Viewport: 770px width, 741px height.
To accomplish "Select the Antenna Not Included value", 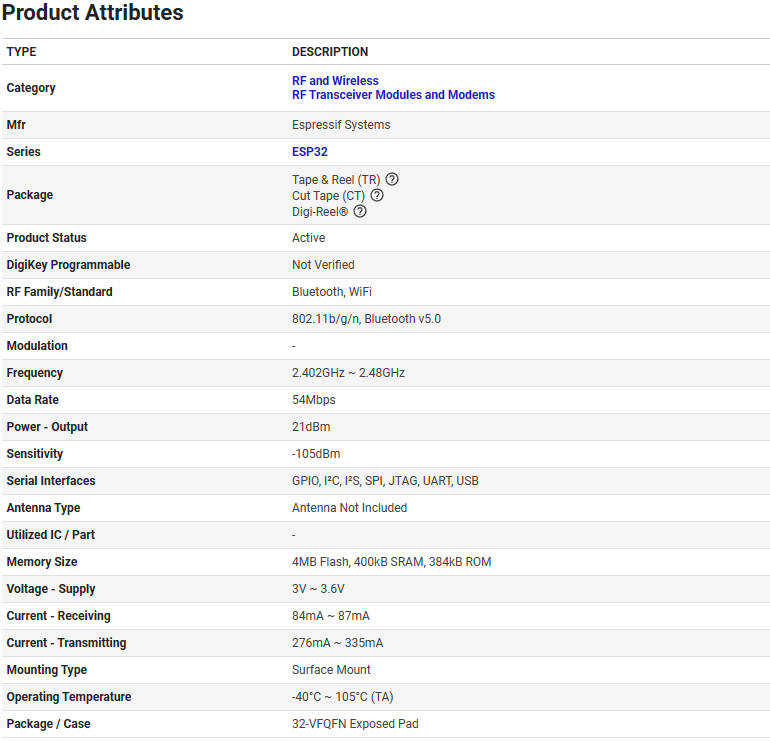I will click(349, 508).
